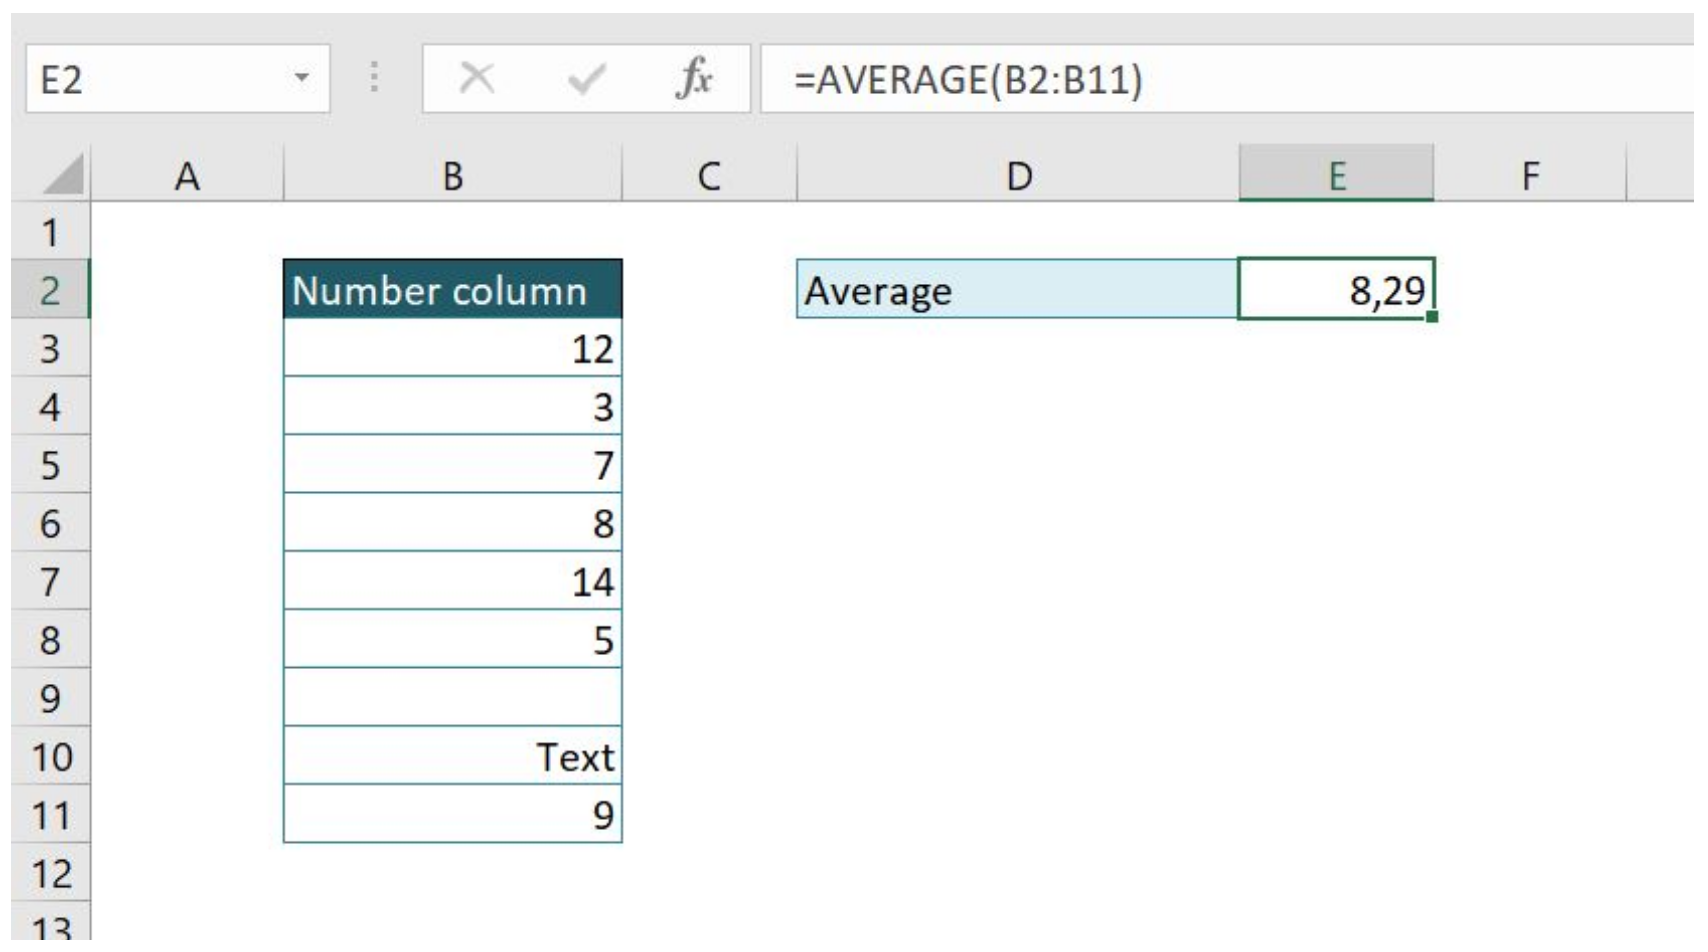Select the cell containing 14
Screen dimensions: 1708x952
(x=455, y=582)
